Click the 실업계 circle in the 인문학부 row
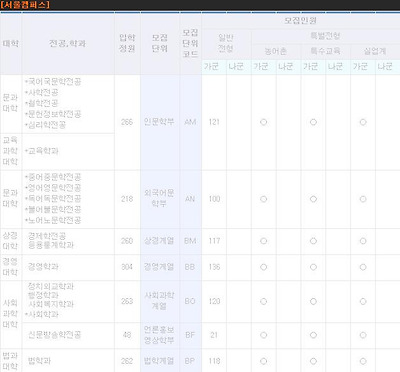The image size is (400, 372). tap(363, 122)
